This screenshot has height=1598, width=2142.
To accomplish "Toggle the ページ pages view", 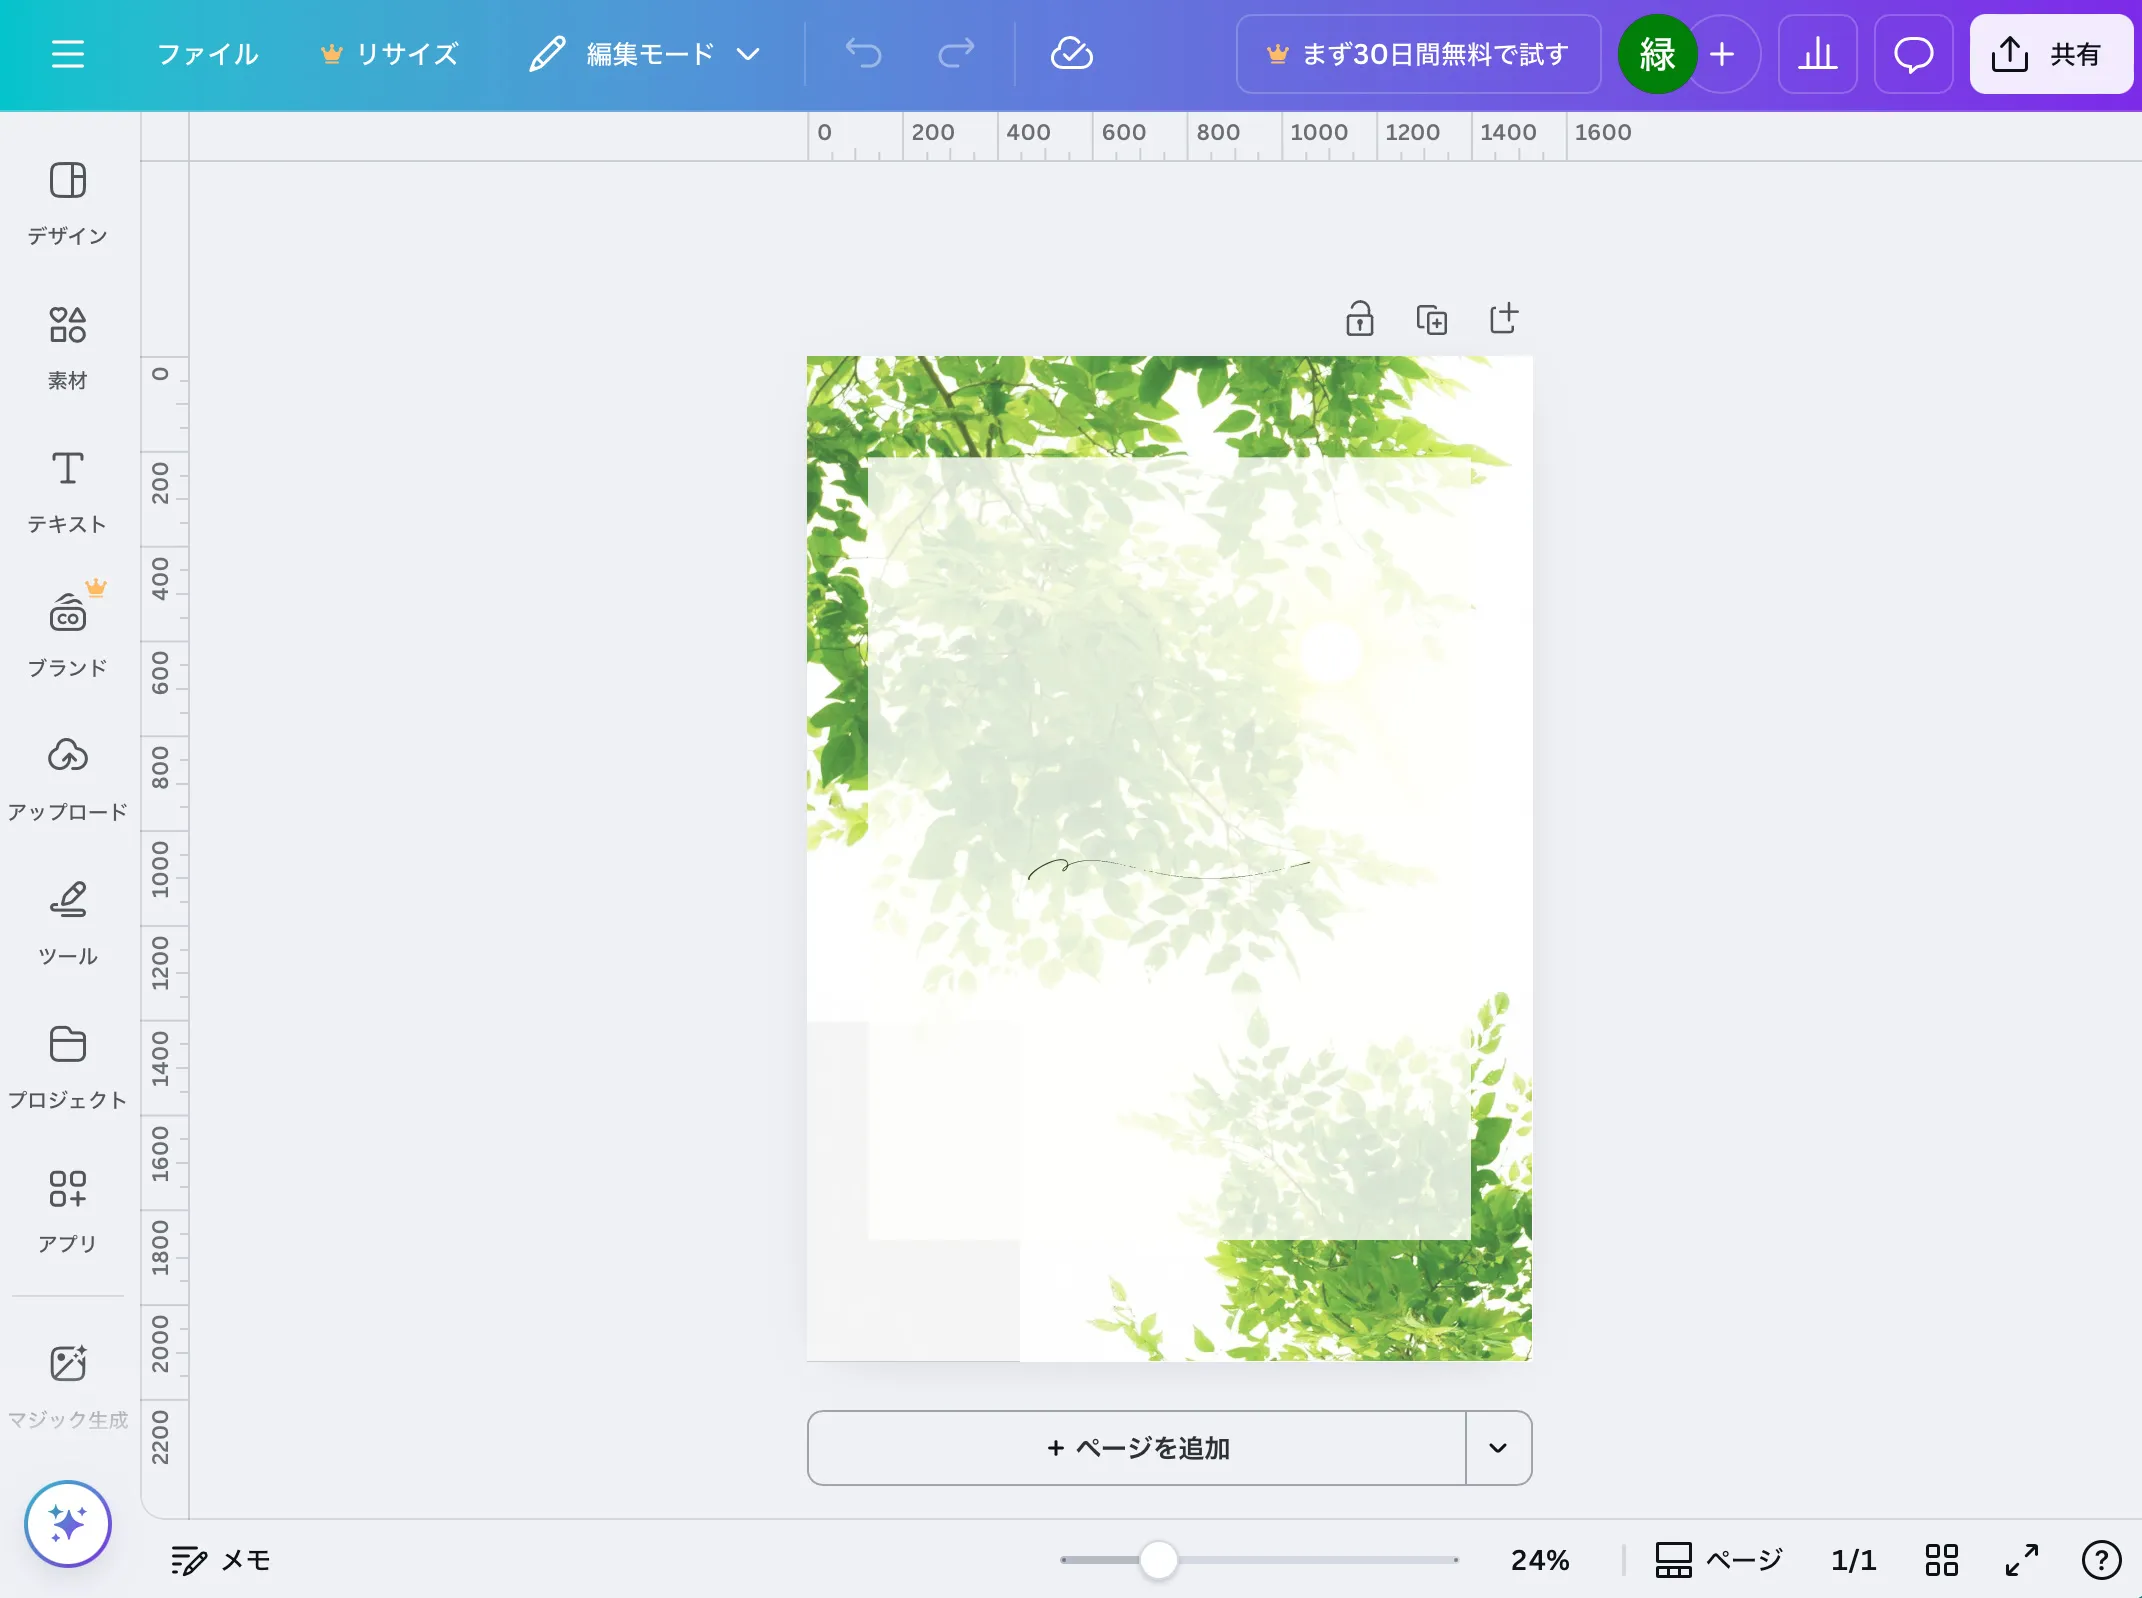I will pyautogui.click(x=1718, y=1559).
